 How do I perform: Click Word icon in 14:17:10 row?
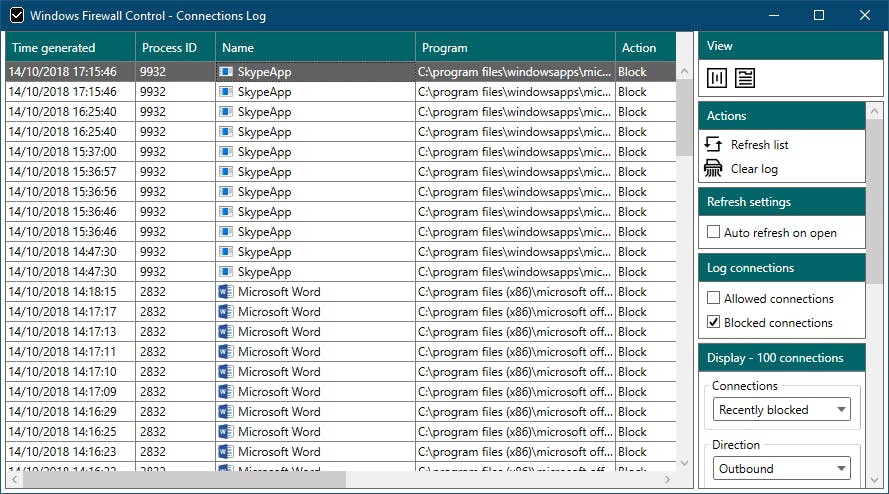pyautogui.click(x=226, y=371)
